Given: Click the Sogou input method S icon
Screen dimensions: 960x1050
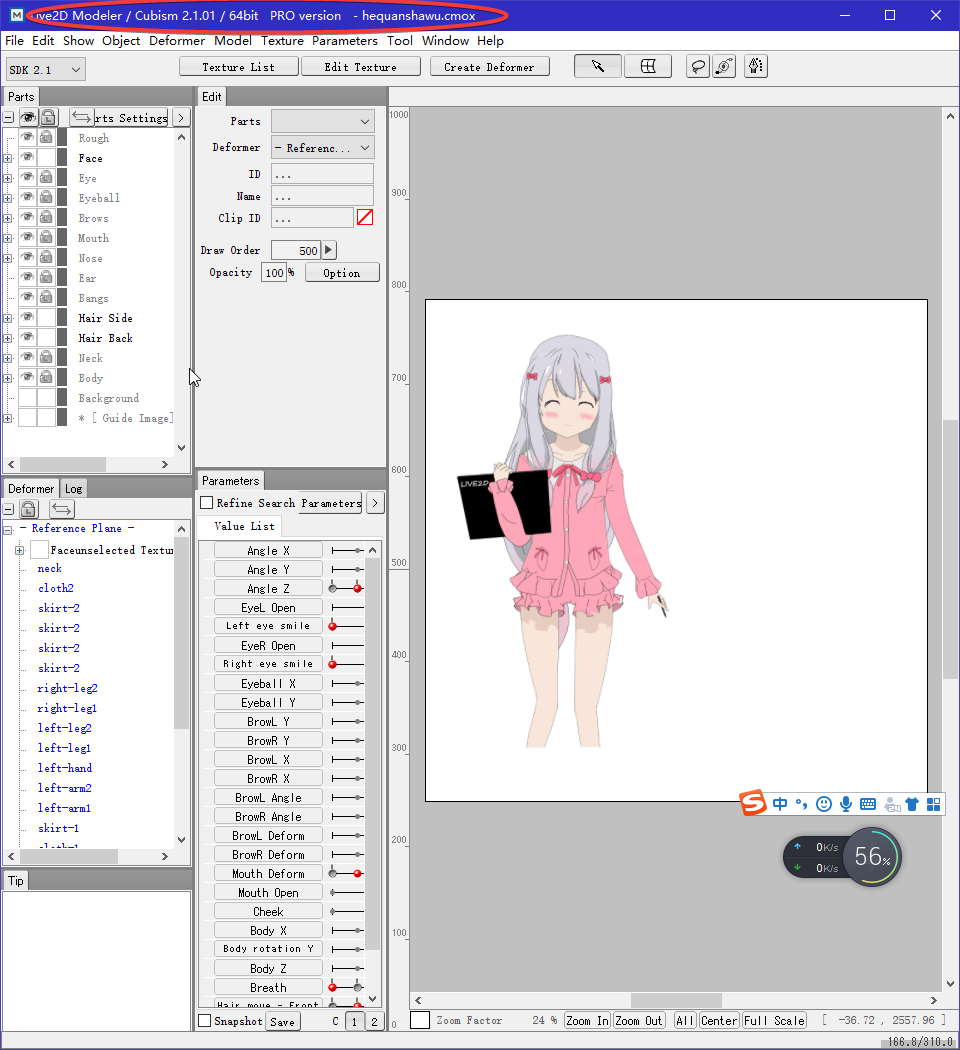Looking at the screenshot, I should [x=753, y=803].
